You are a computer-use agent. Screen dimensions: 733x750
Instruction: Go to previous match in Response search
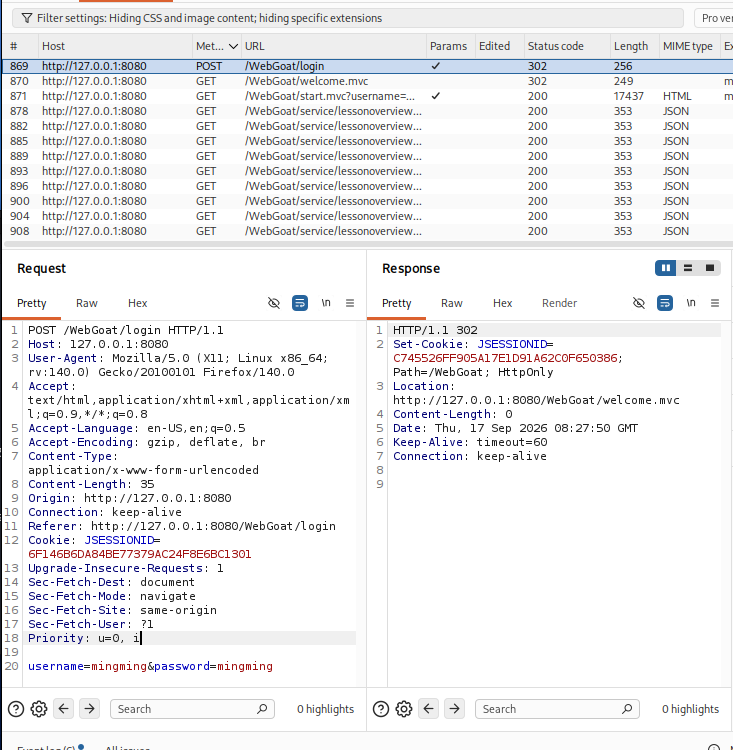(429, 708)
